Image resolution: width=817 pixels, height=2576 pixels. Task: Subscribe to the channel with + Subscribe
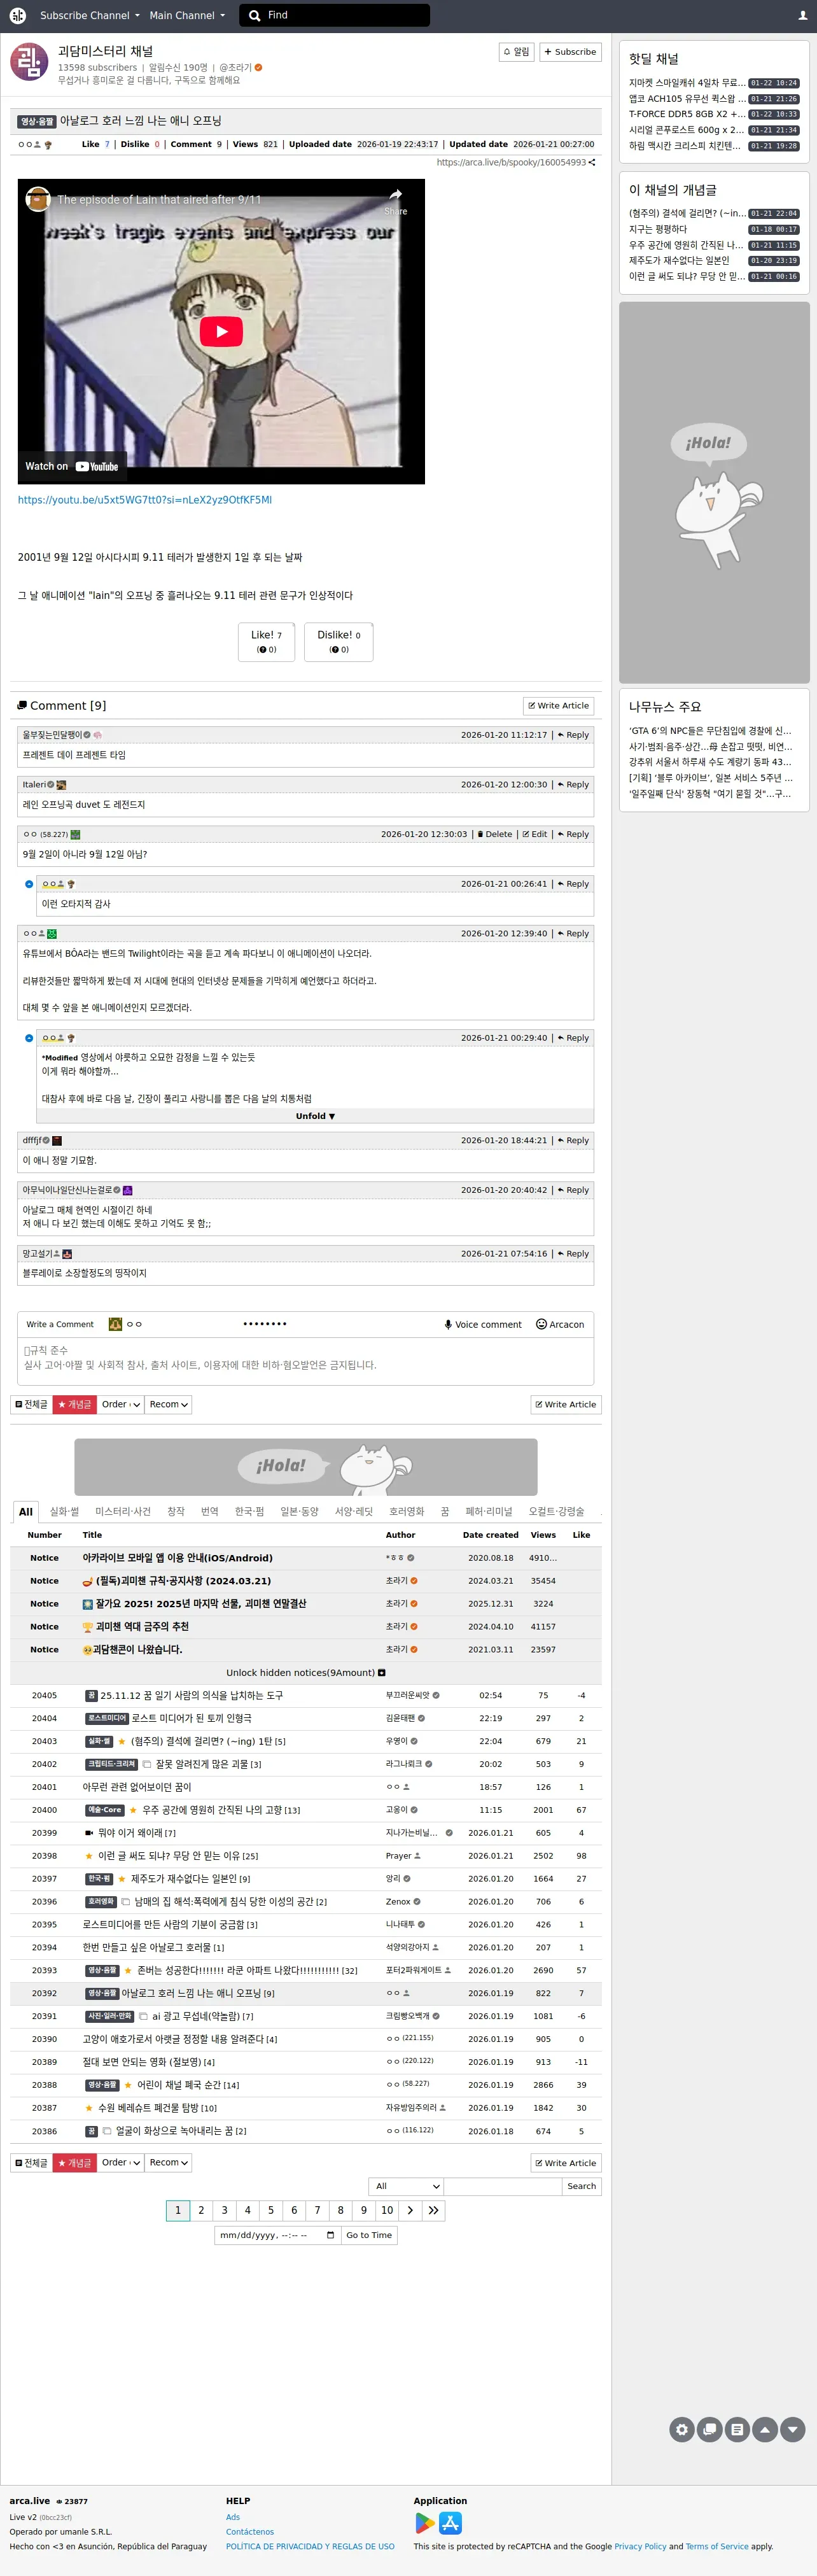click(570, 52)
